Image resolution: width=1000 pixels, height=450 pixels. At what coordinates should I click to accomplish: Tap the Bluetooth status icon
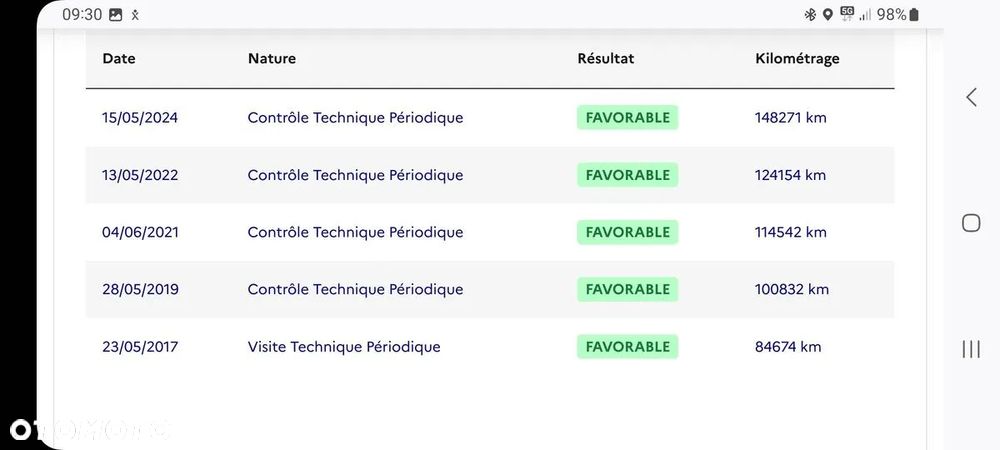810,14
